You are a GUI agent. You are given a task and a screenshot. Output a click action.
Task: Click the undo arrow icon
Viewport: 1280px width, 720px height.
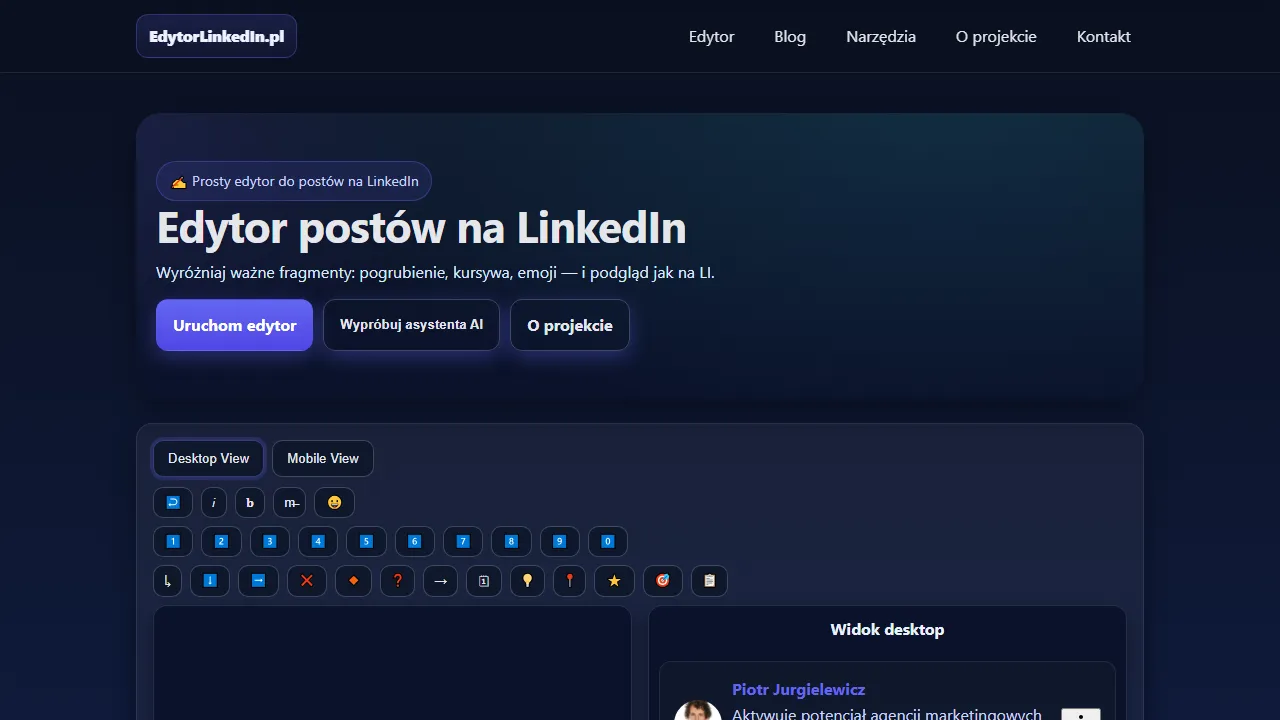coord(172,502)
